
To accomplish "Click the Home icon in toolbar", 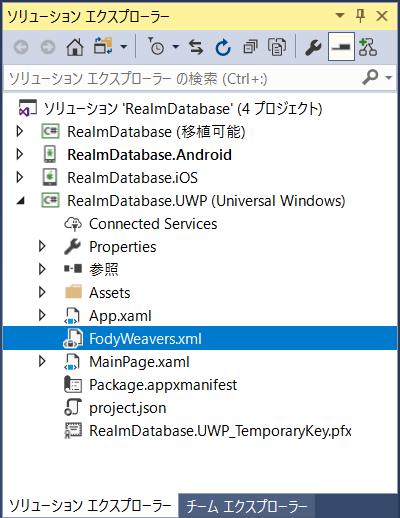I will click(75, 47).
